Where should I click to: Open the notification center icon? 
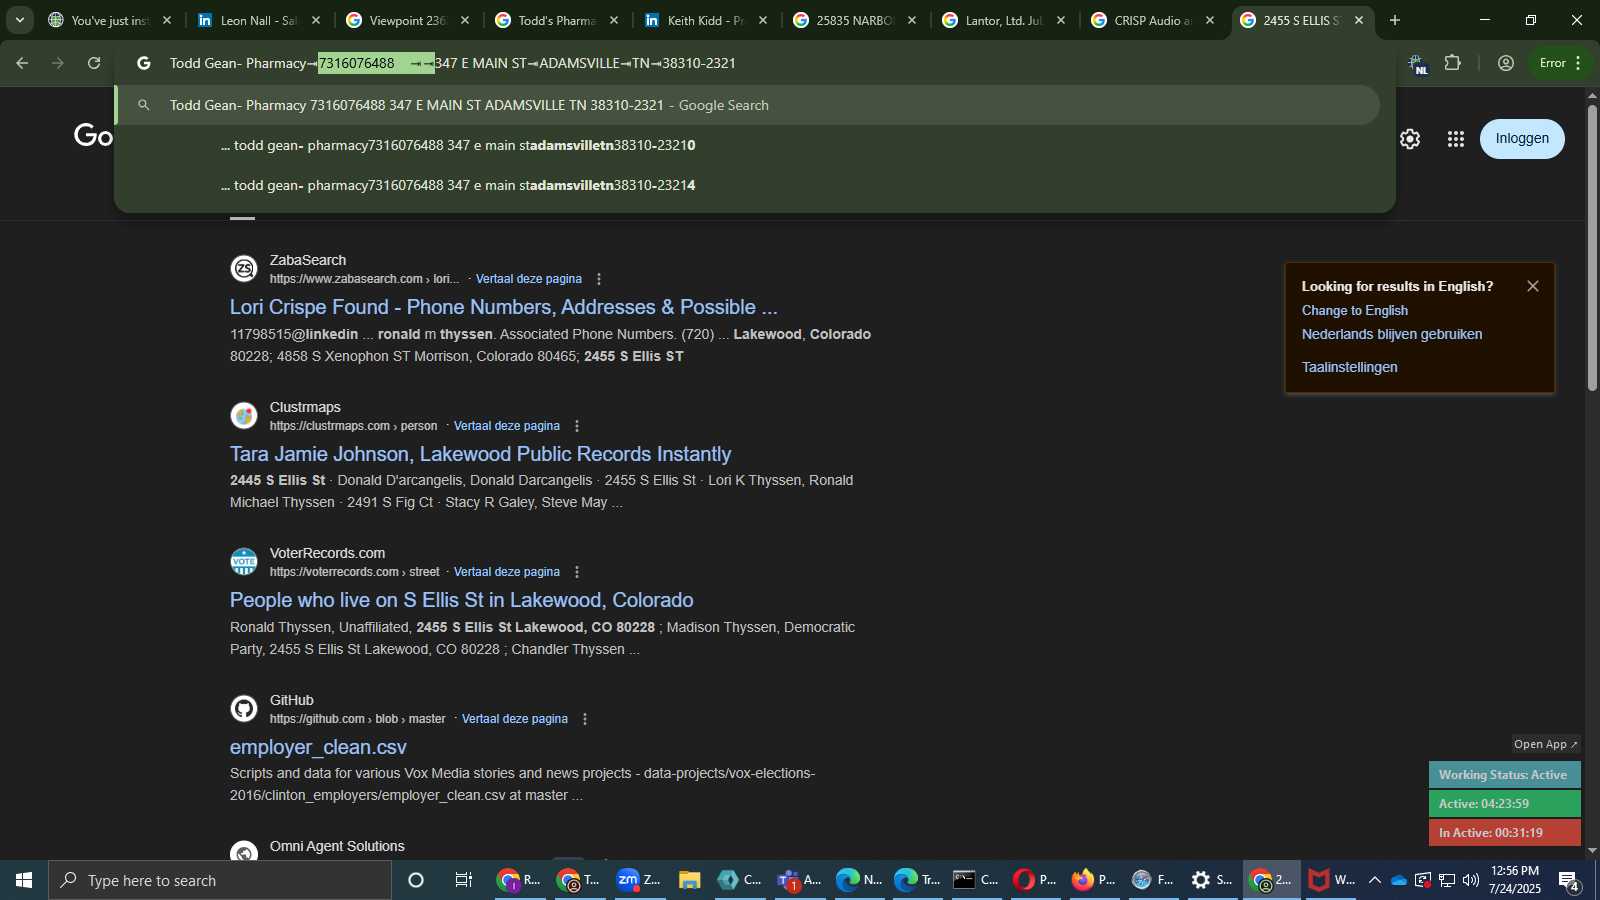(1569, 881)
